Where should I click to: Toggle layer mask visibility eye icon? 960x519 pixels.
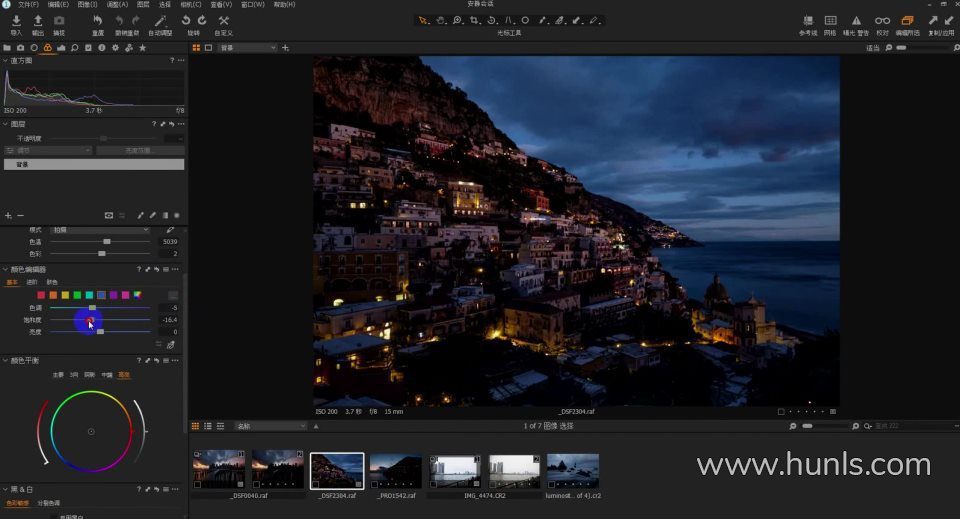pyautogui.click(x=109, y=215)
